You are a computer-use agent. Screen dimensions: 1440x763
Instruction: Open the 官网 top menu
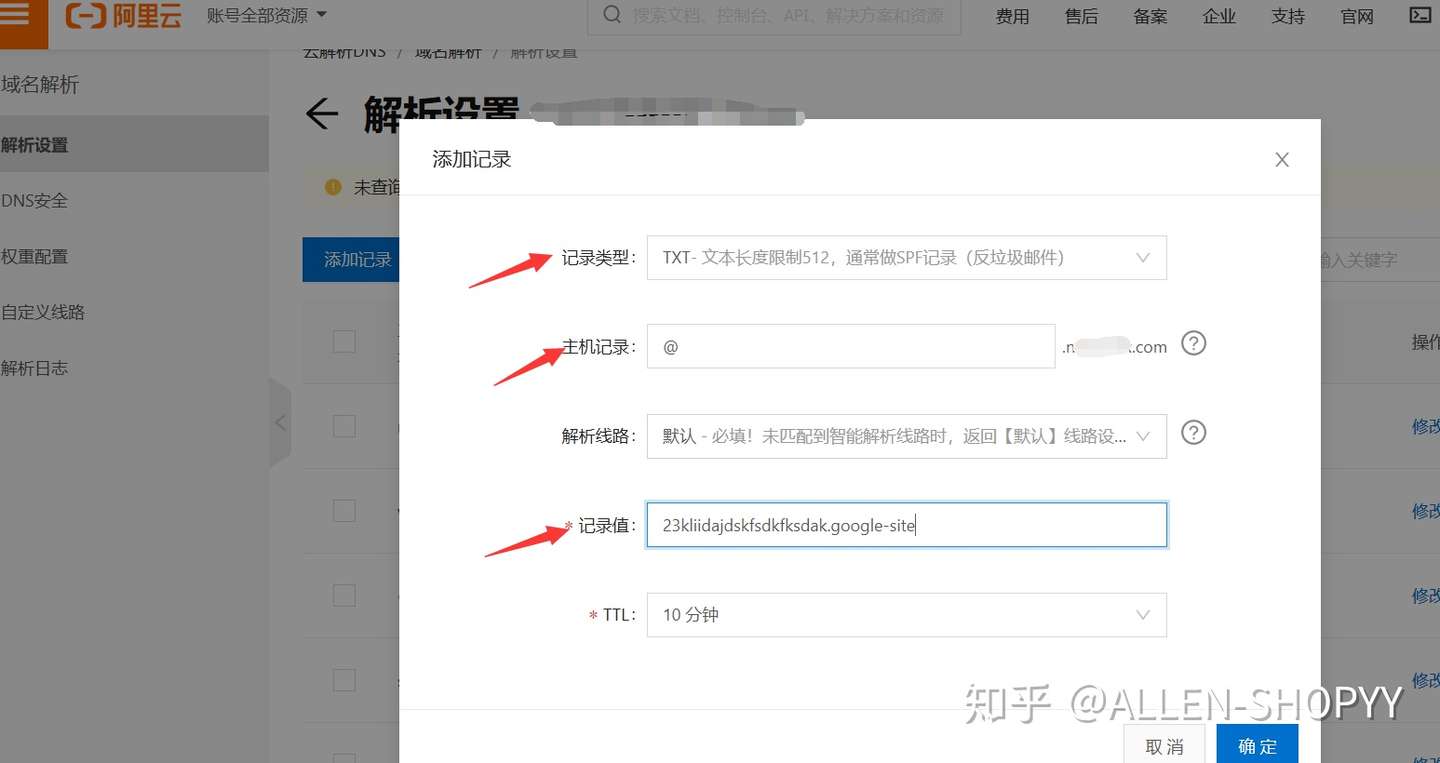1357,16
